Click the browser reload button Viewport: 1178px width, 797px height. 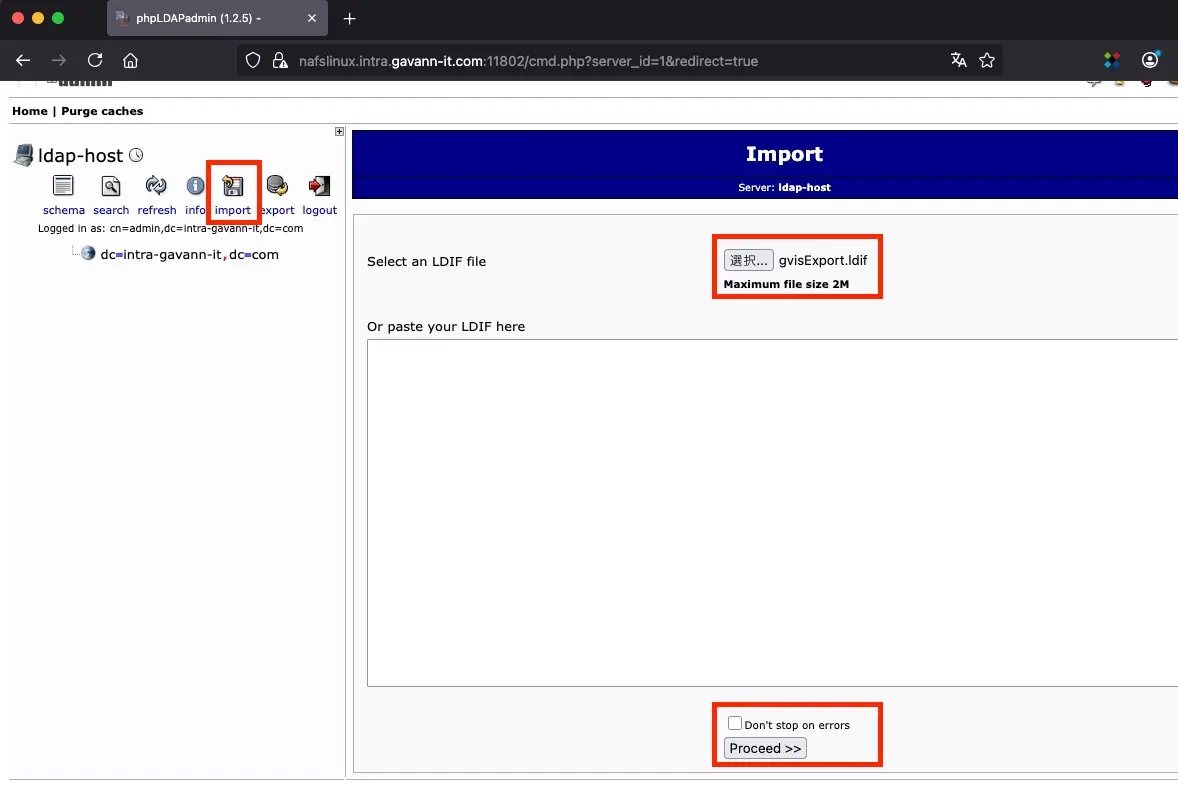click(95, 60)
